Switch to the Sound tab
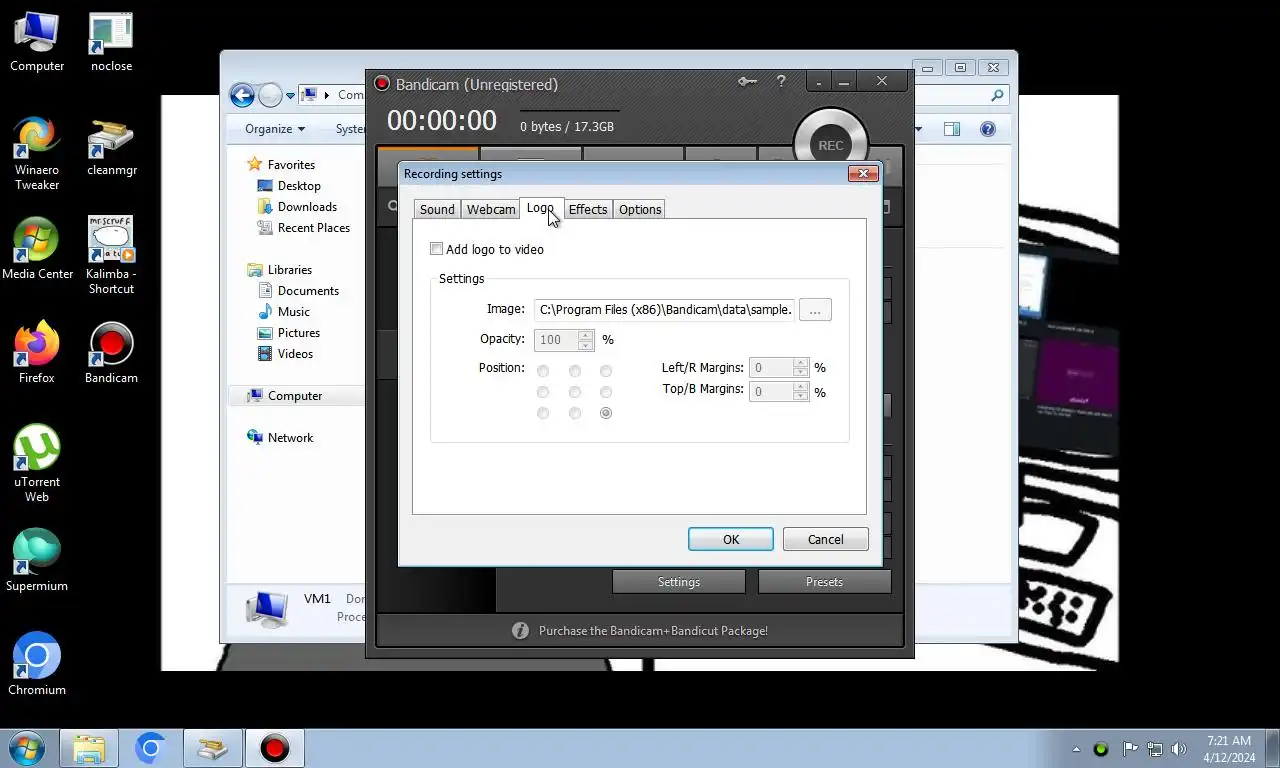The width and height of the screenshot is (1280, 768). [437, 209]
